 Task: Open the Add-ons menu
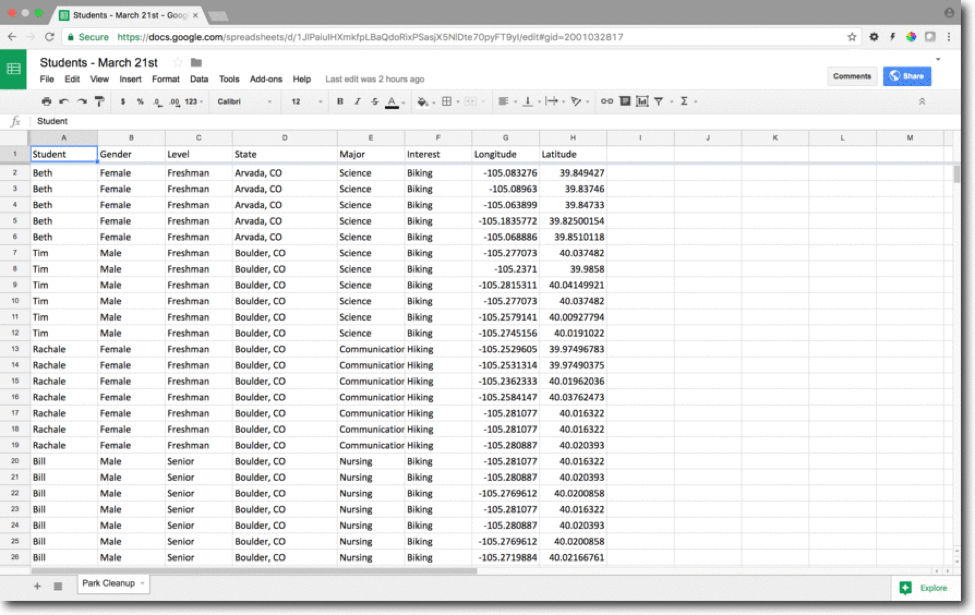[x=266, y=79]
